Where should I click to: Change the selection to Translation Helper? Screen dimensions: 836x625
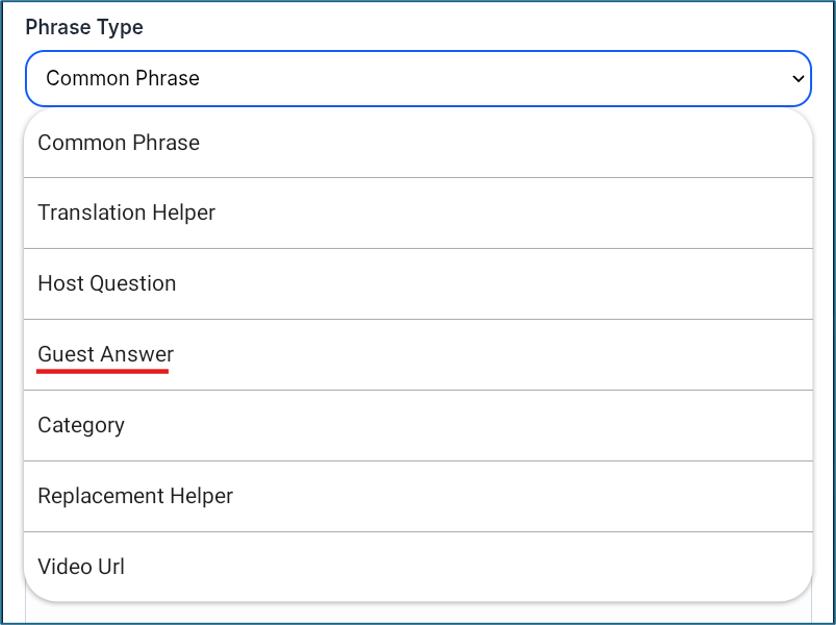418,213
